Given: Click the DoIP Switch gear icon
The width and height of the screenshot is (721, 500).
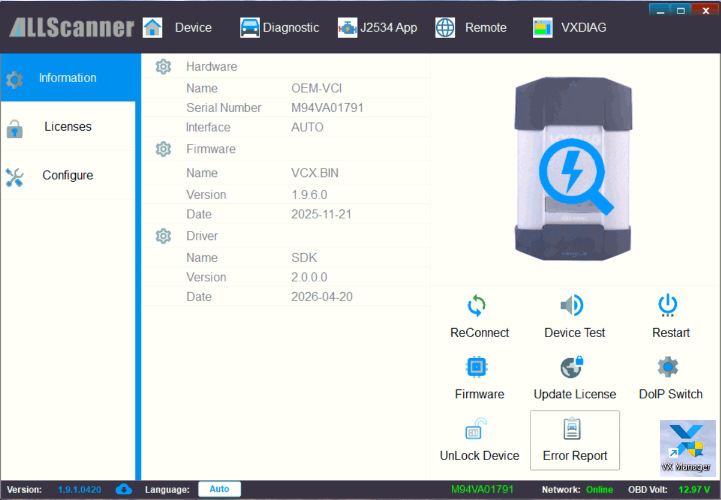Looking at the screenshot, I should [668, 367].
